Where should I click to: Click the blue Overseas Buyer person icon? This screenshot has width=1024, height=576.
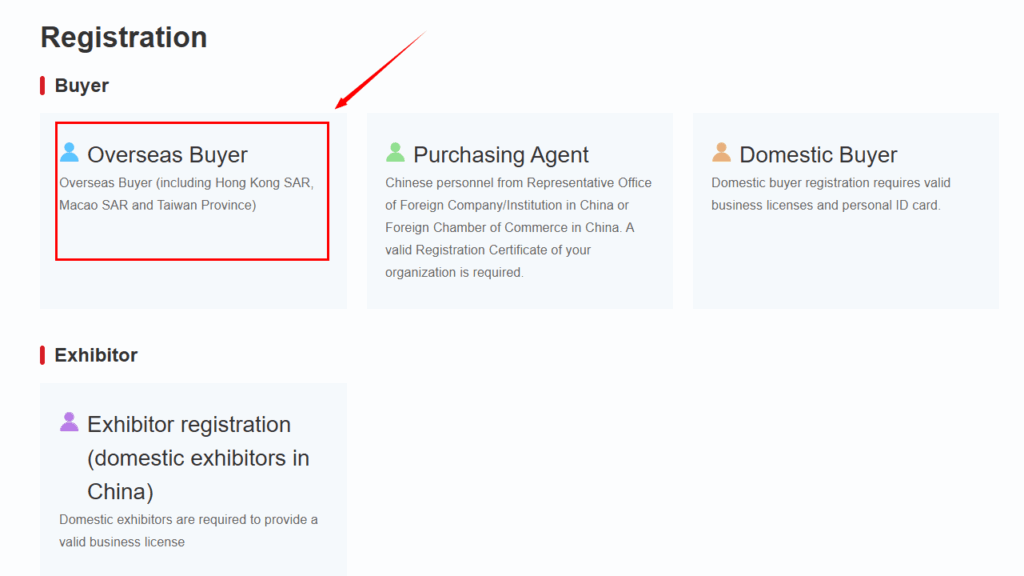click(69, 153)
